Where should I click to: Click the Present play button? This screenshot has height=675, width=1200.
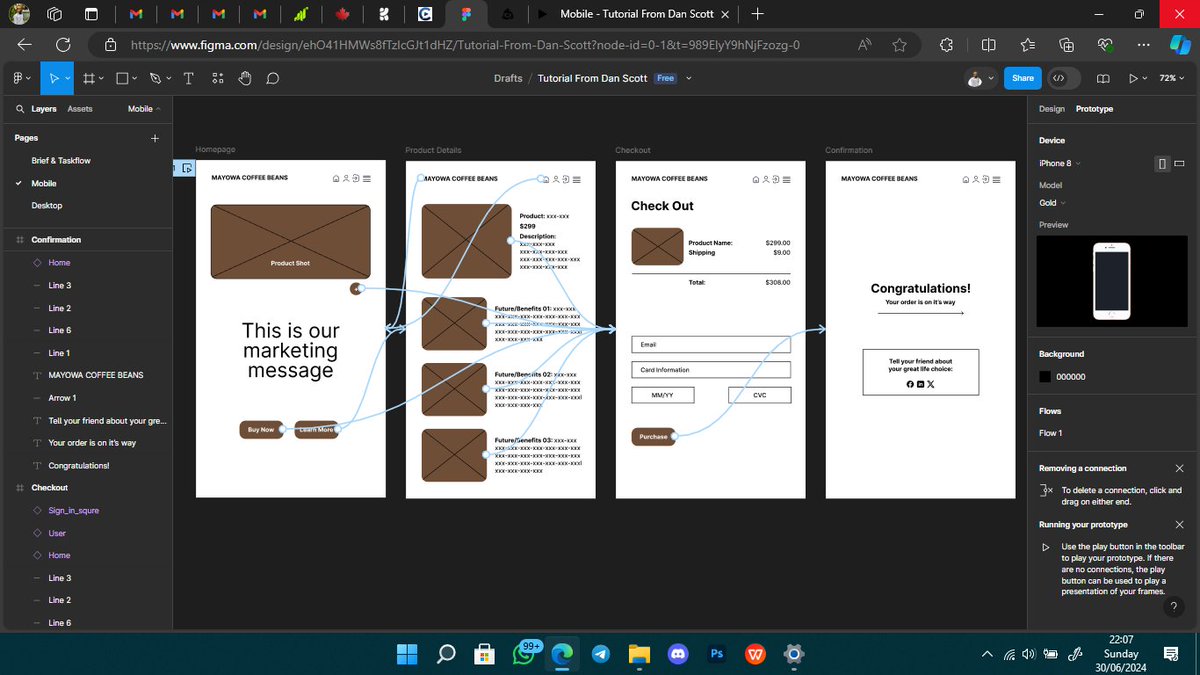pos(1133,78)
